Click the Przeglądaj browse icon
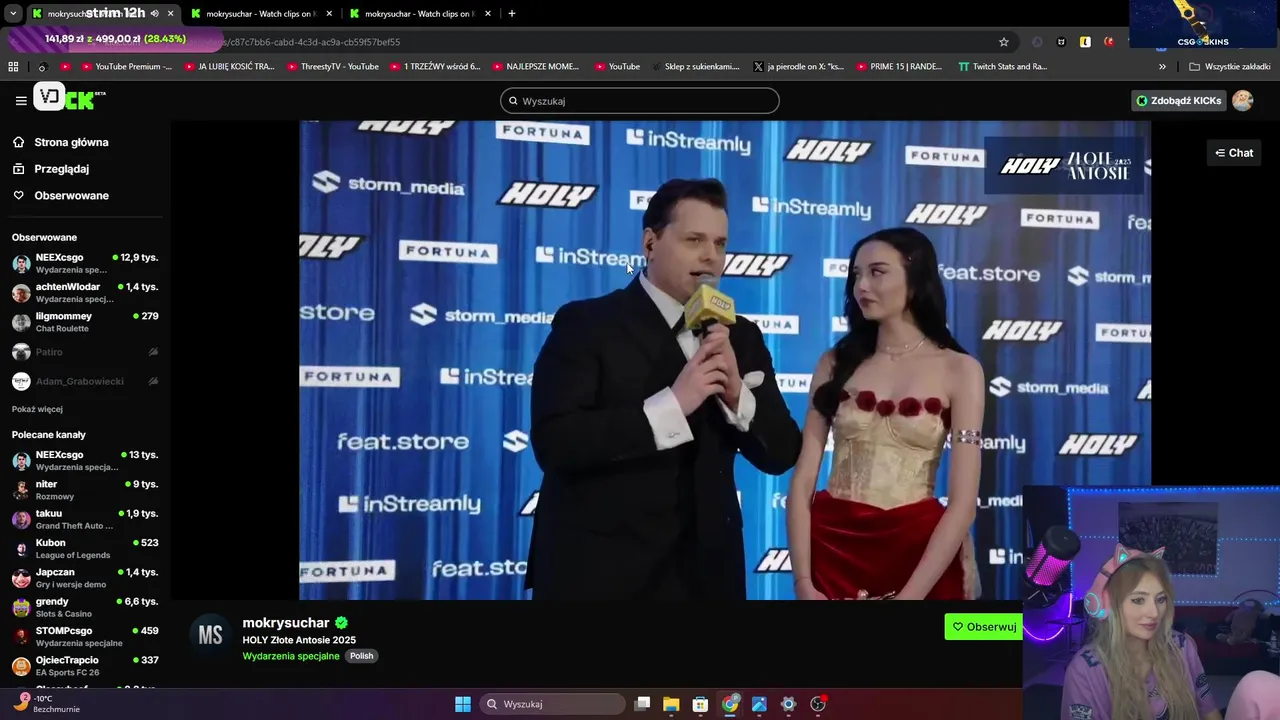The image size is (1280, 720). pyautogui.click(x=19, y=169)
